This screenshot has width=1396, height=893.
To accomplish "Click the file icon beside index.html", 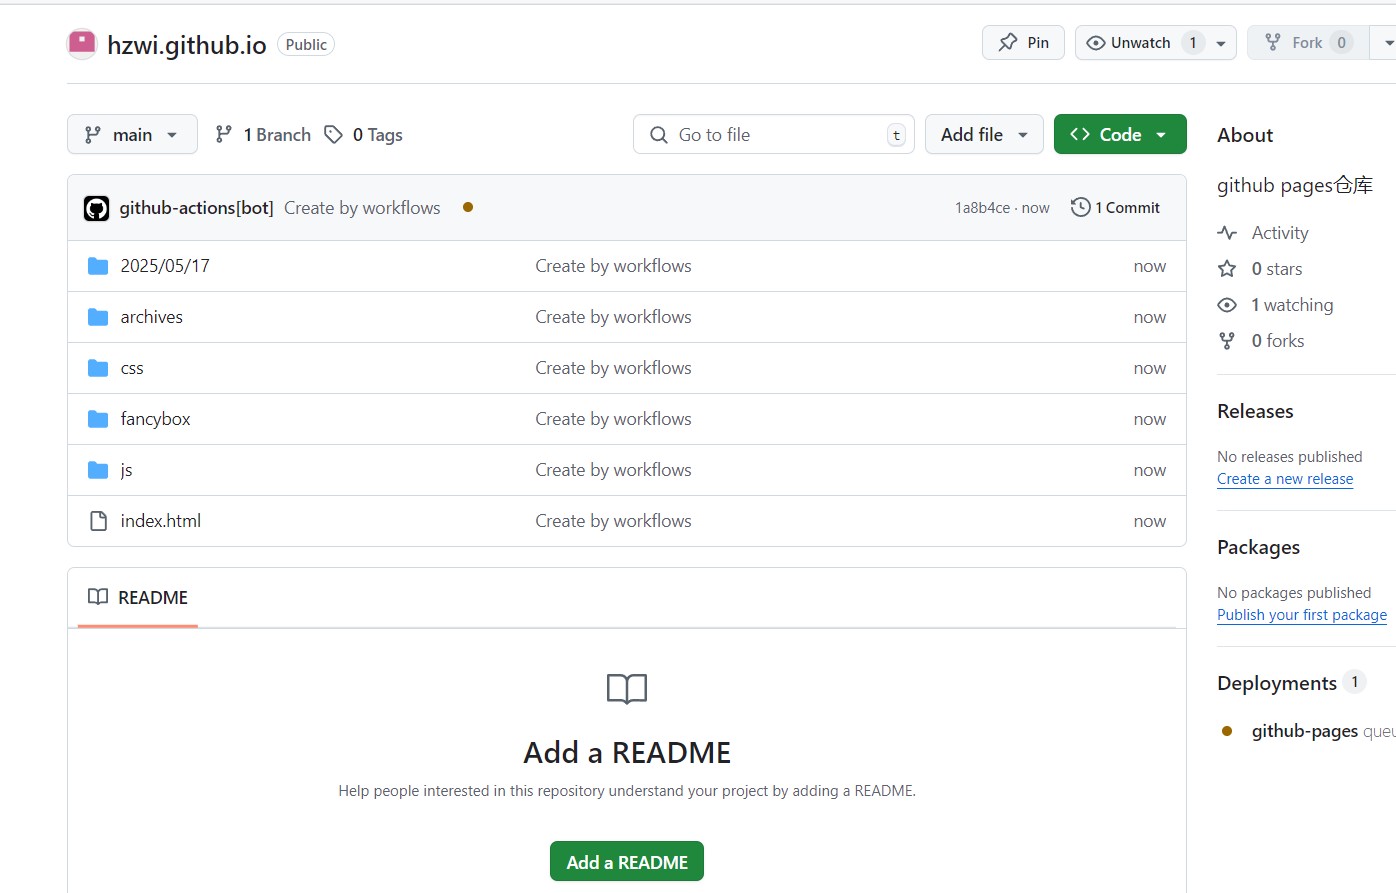I will click(98, 521).
